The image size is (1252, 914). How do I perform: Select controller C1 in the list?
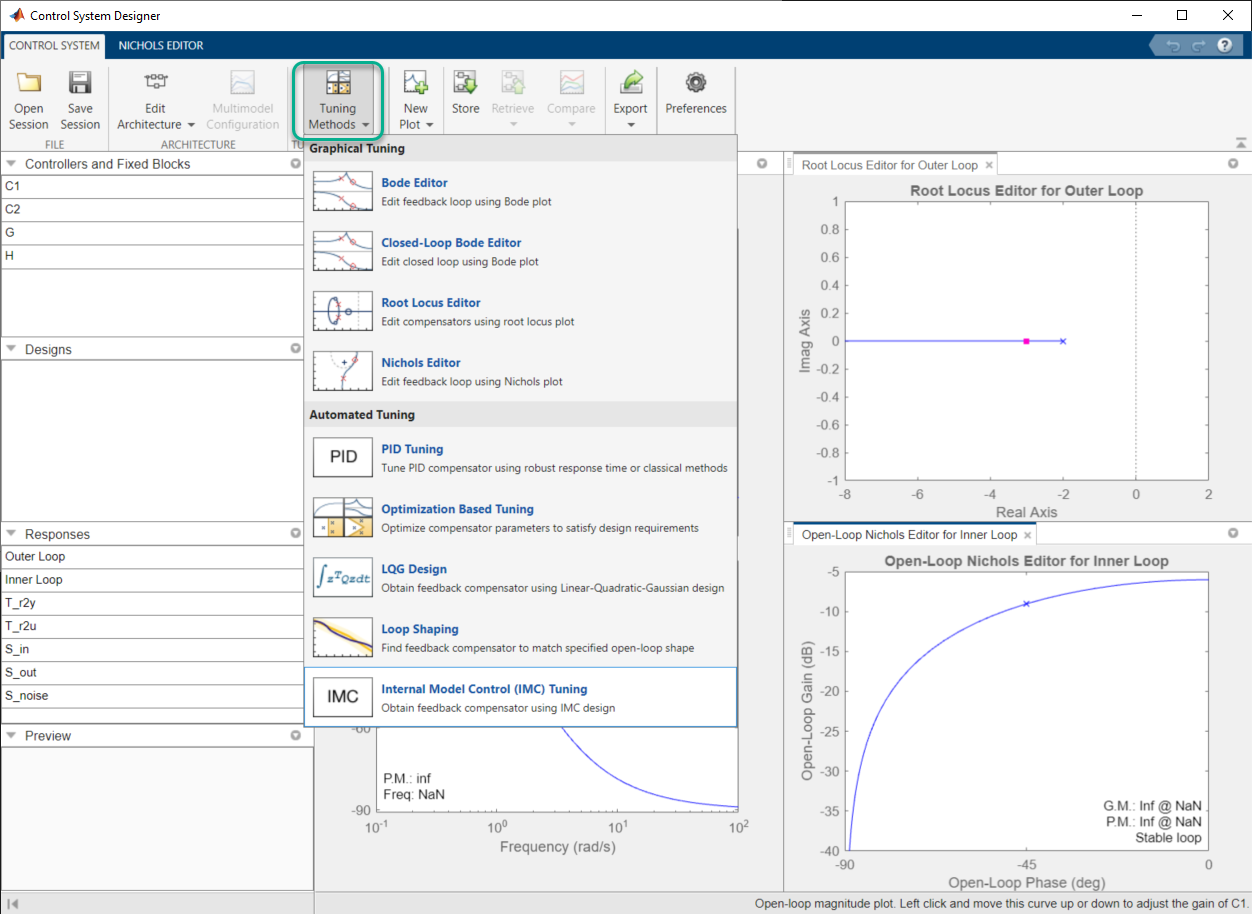[x=13, y=187]
